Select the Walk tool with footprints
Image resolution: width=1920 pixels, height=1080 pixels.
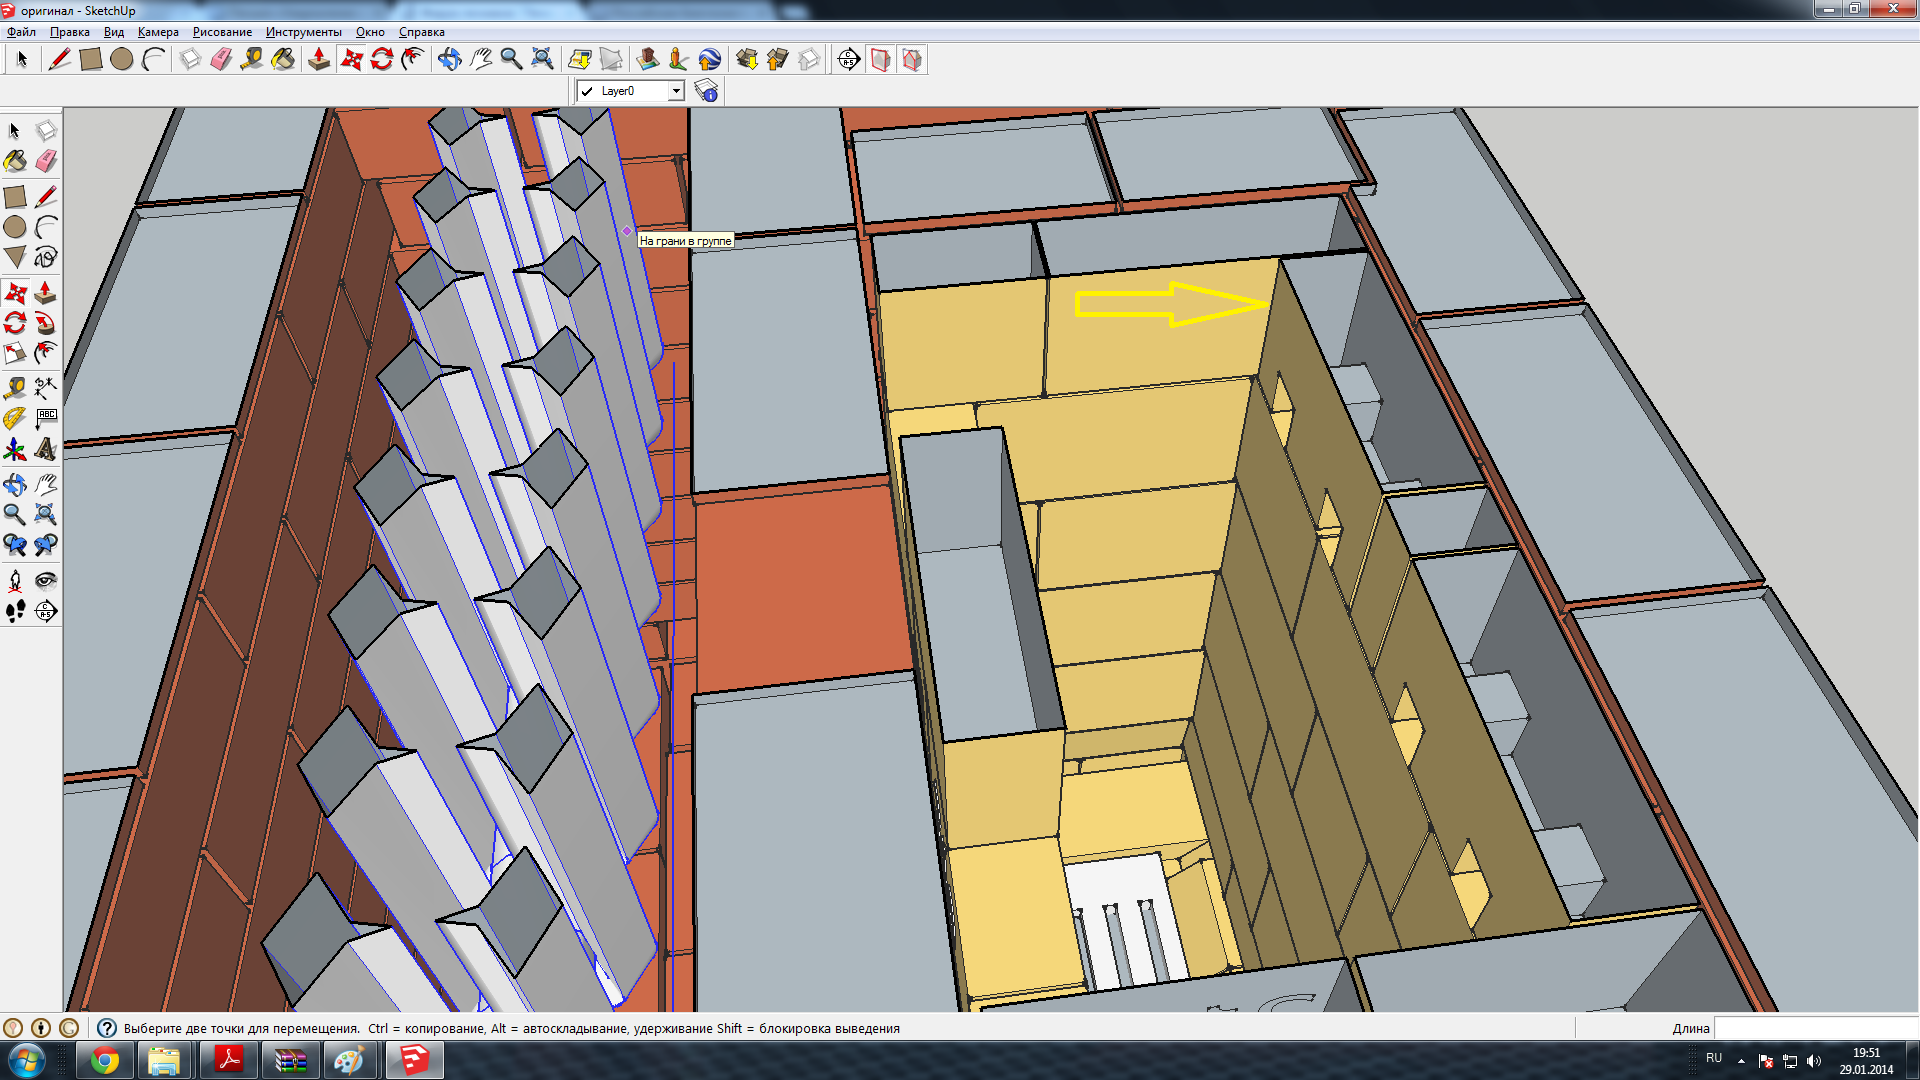[x=15, y=611]
